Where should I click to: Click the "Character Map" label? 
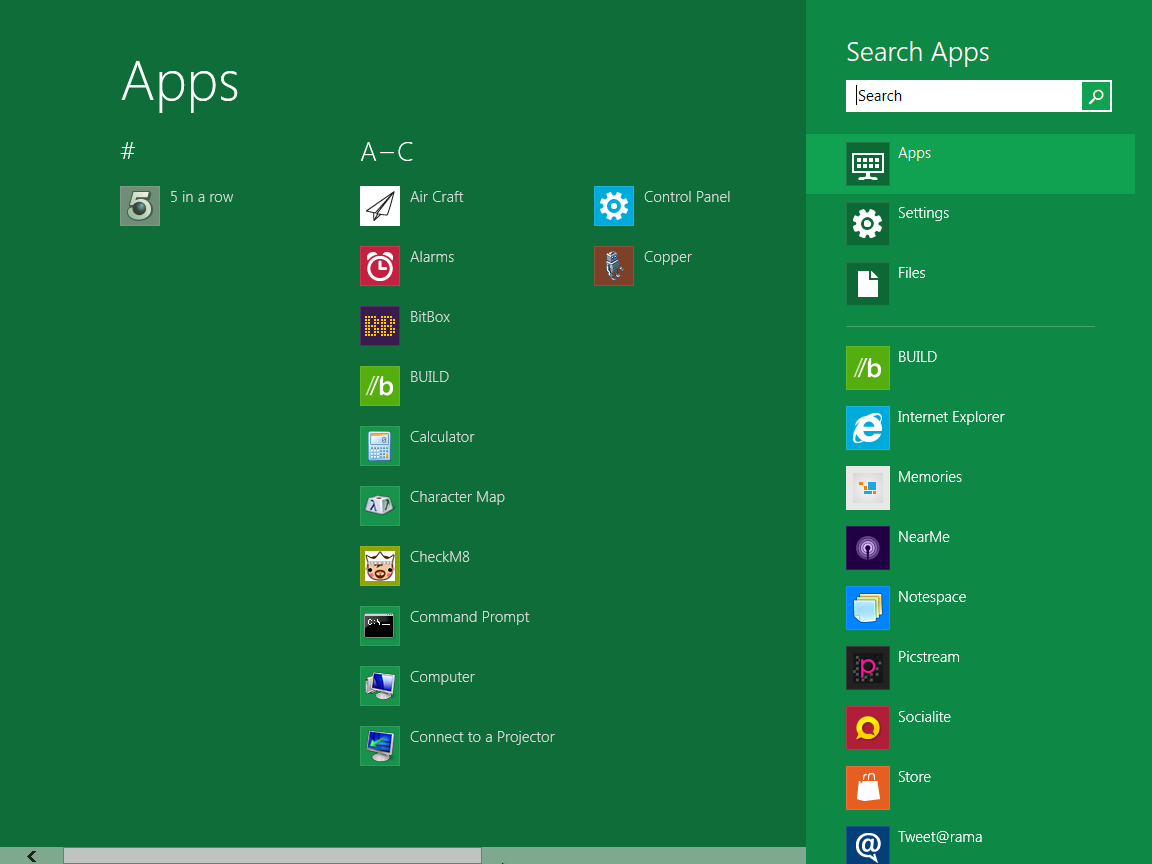pyautogui.click(x=457, y=497)
